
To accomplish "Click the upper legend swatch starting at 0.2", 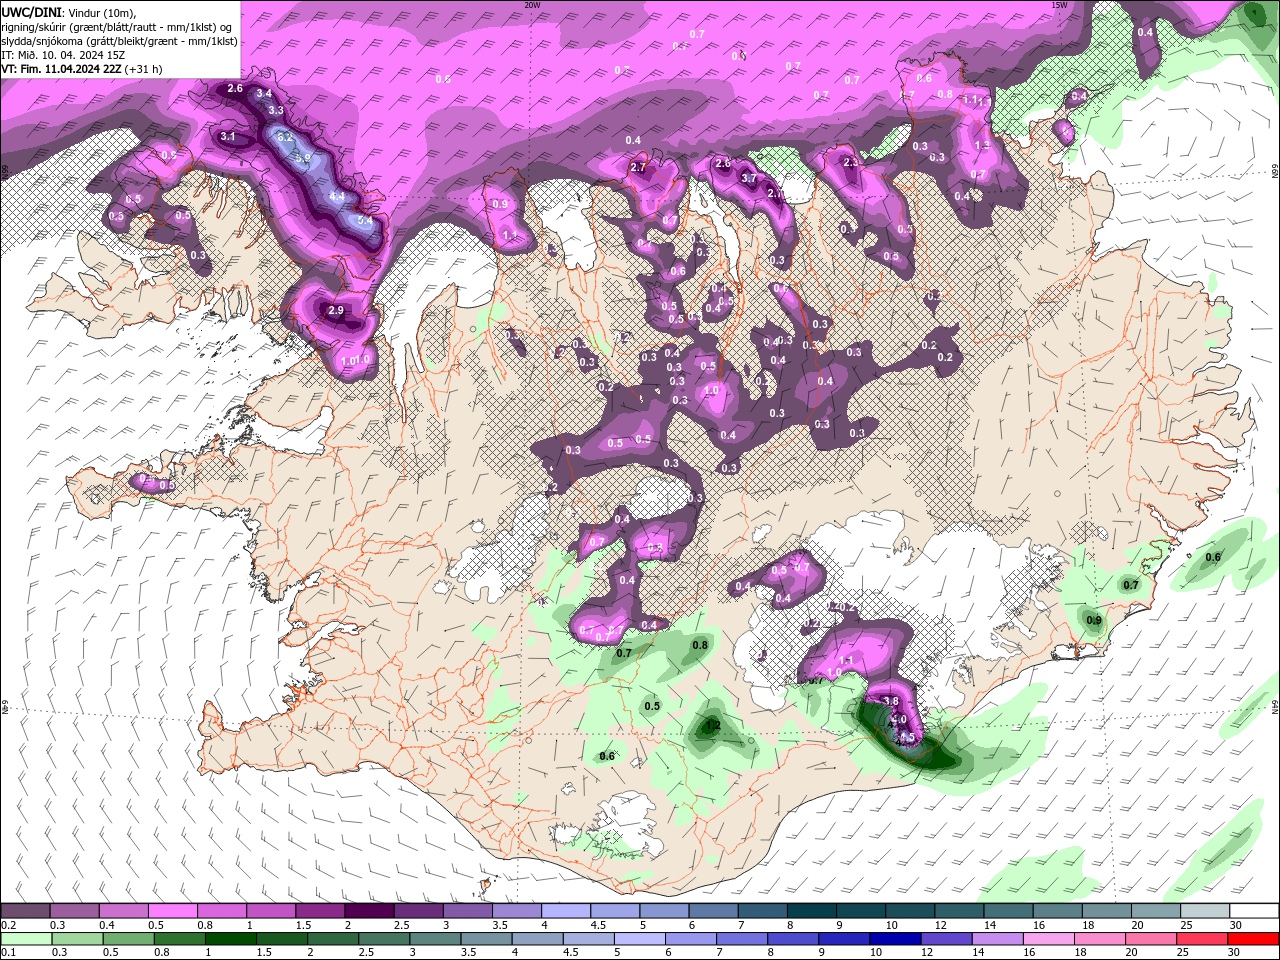I will point(25,912).
